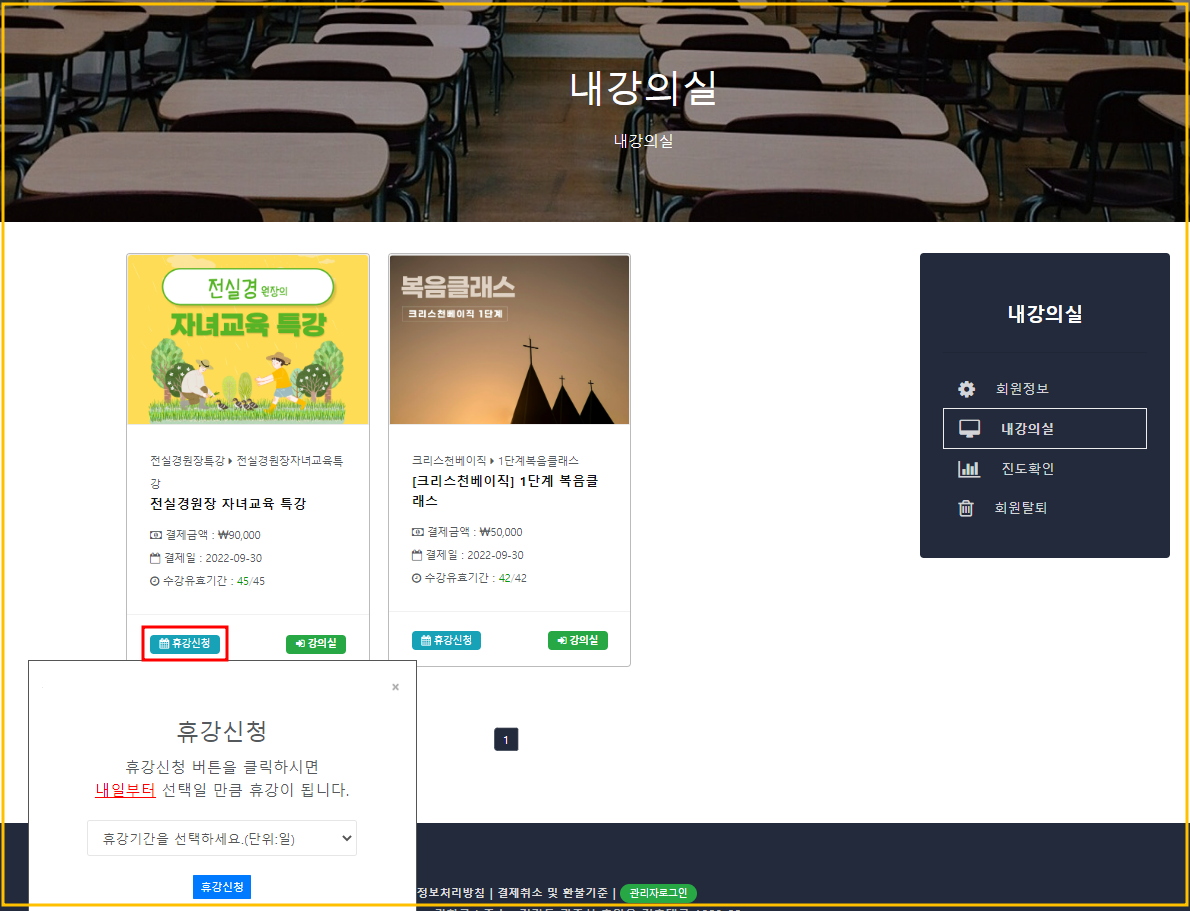Click the clock icon beside 수강유효기간 42/42

pos(417,578)
